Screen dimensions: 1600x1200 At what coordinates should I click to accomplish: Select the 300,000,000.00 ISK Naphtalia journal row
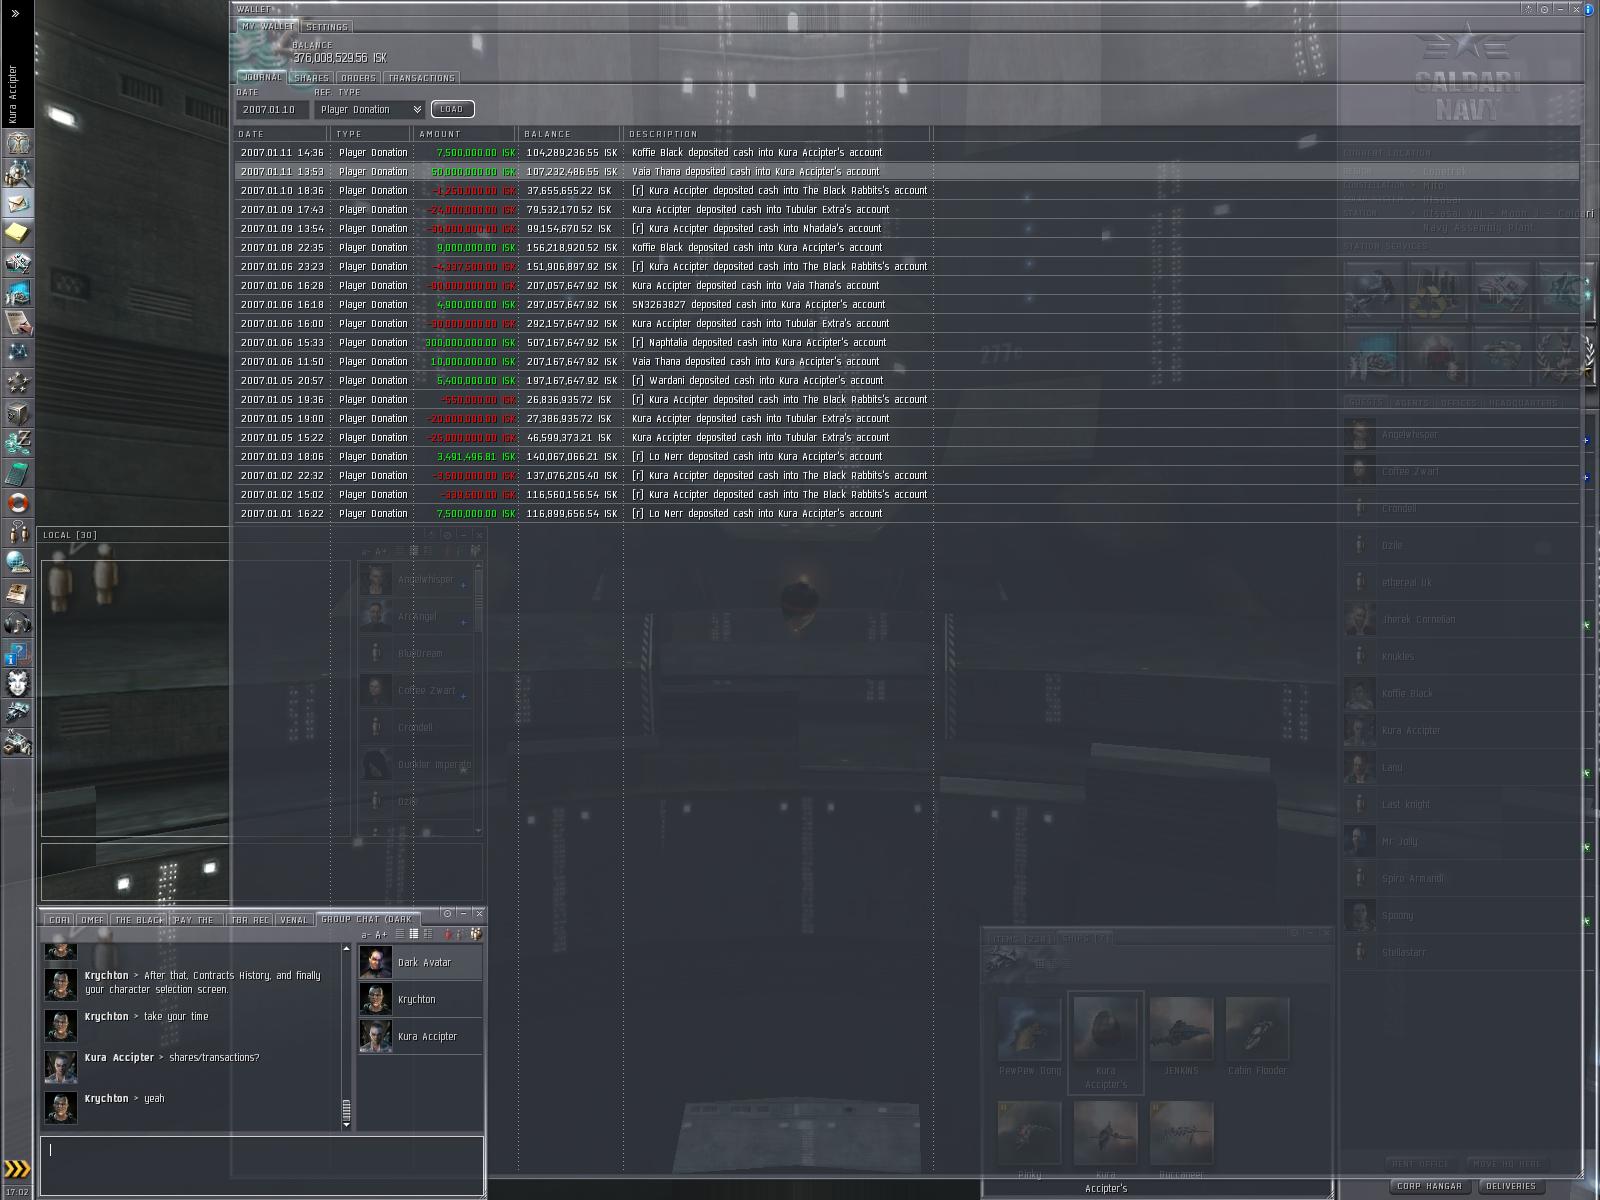tap(907, 342)
